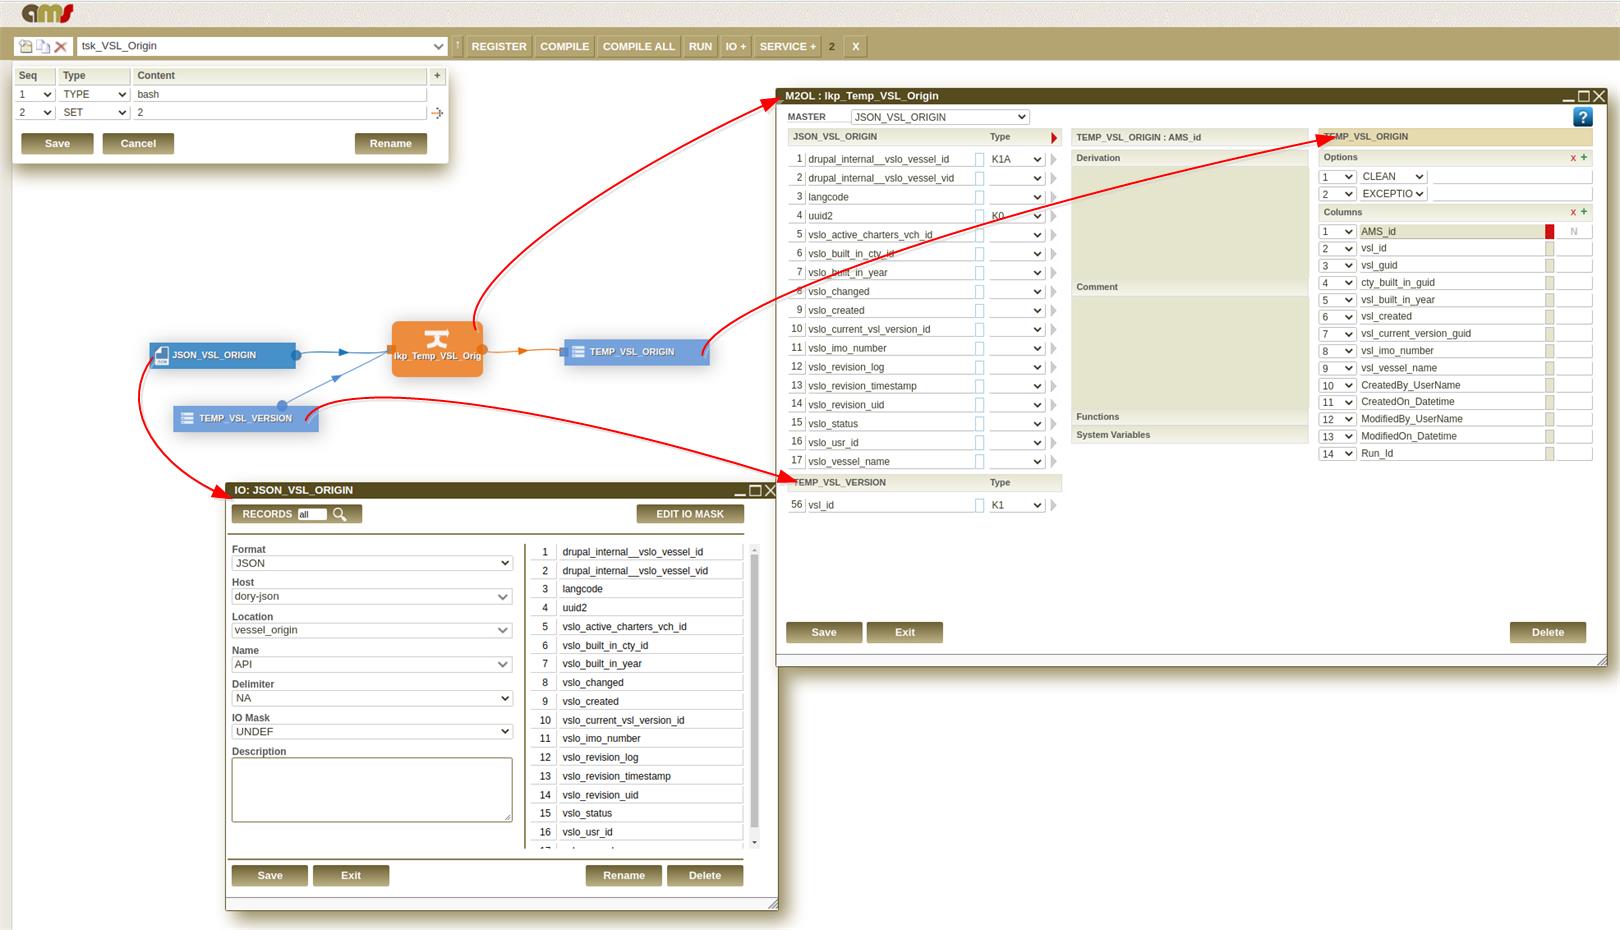Toggle checkbox for uuid2 row
Image resolution: width=1620 pixels, height=930 pixels.
[979, 216]
